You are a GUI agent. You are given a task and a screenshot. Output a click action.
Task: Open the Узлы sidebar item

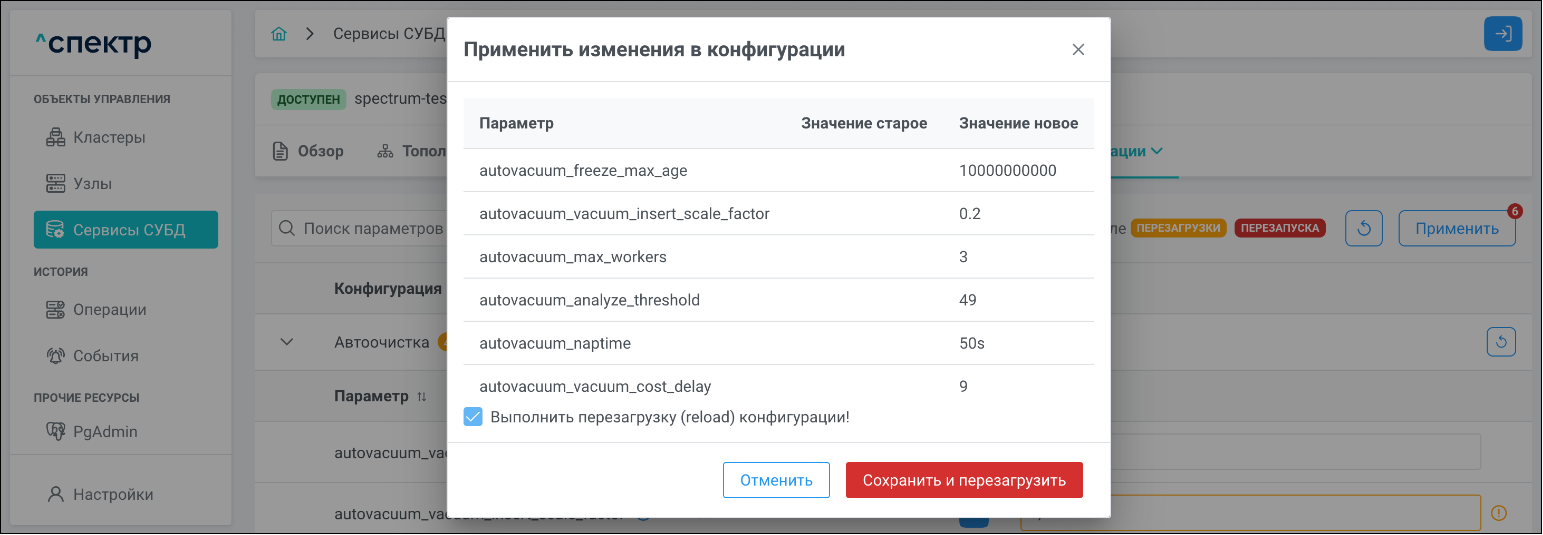[125, 184]
